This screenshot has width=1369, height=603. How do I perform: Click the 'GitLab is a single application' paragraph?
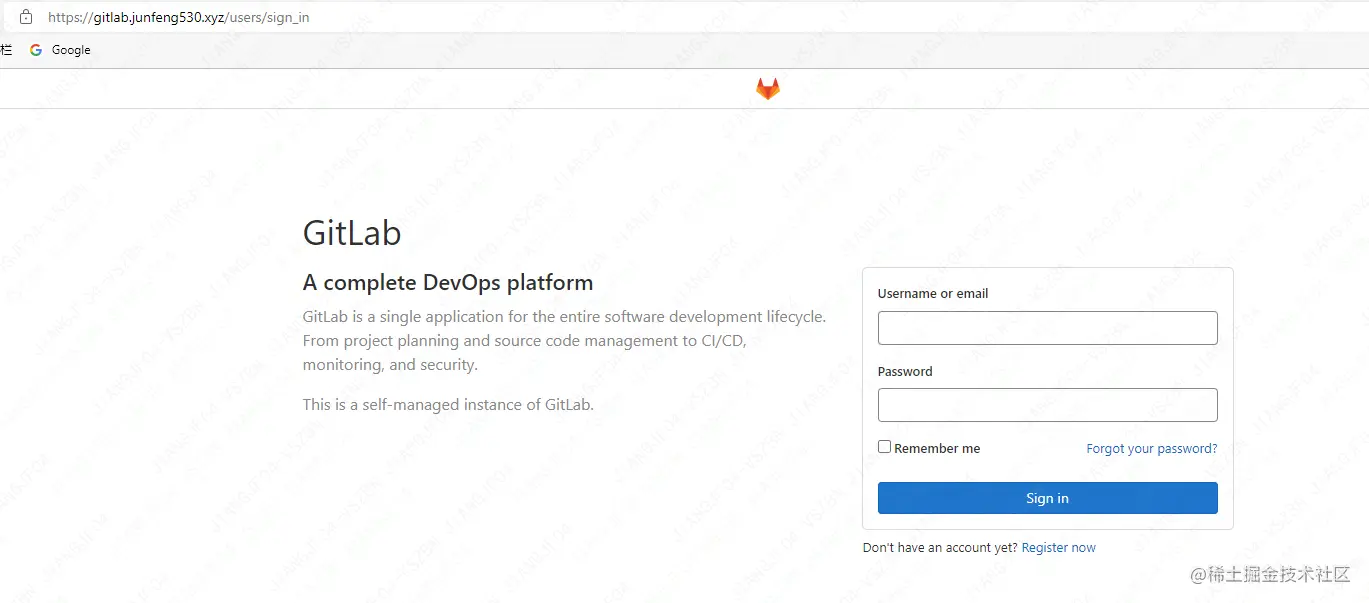[564, 341]
